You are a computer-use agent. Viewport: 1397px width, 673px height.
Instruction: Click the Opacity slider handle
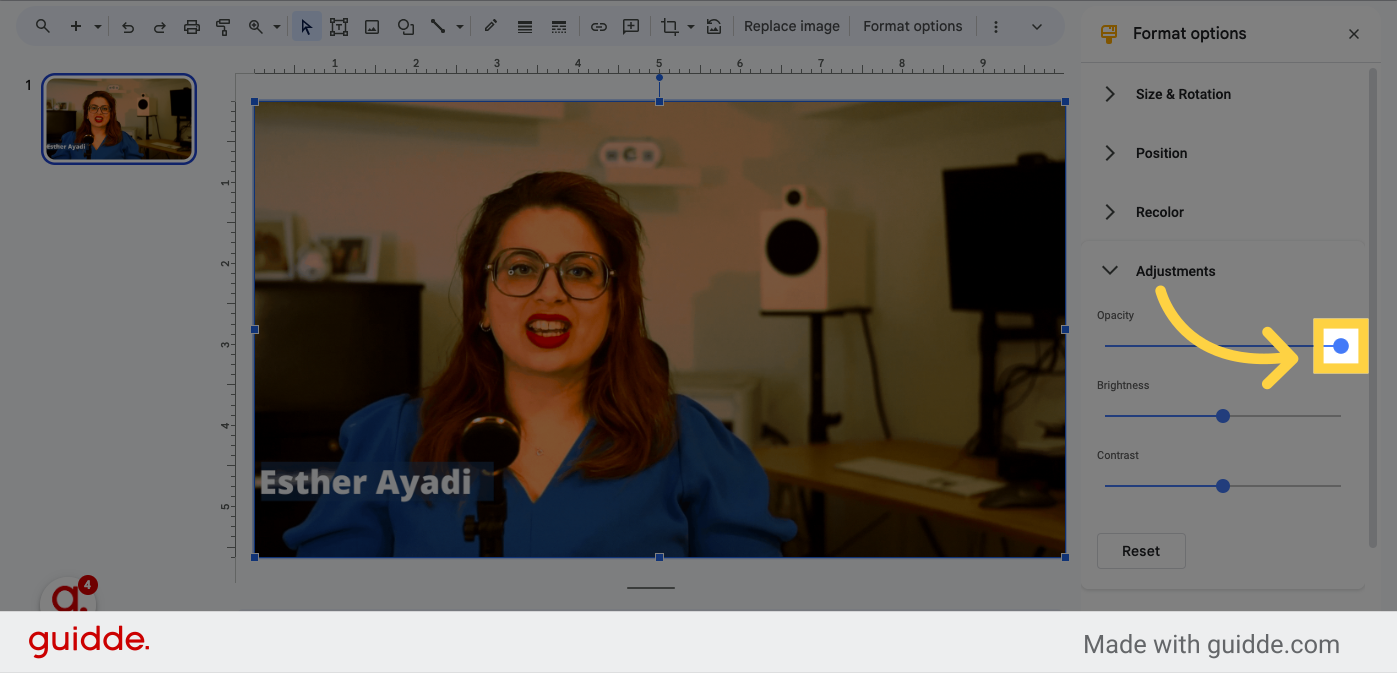(x=1341, y=346)
